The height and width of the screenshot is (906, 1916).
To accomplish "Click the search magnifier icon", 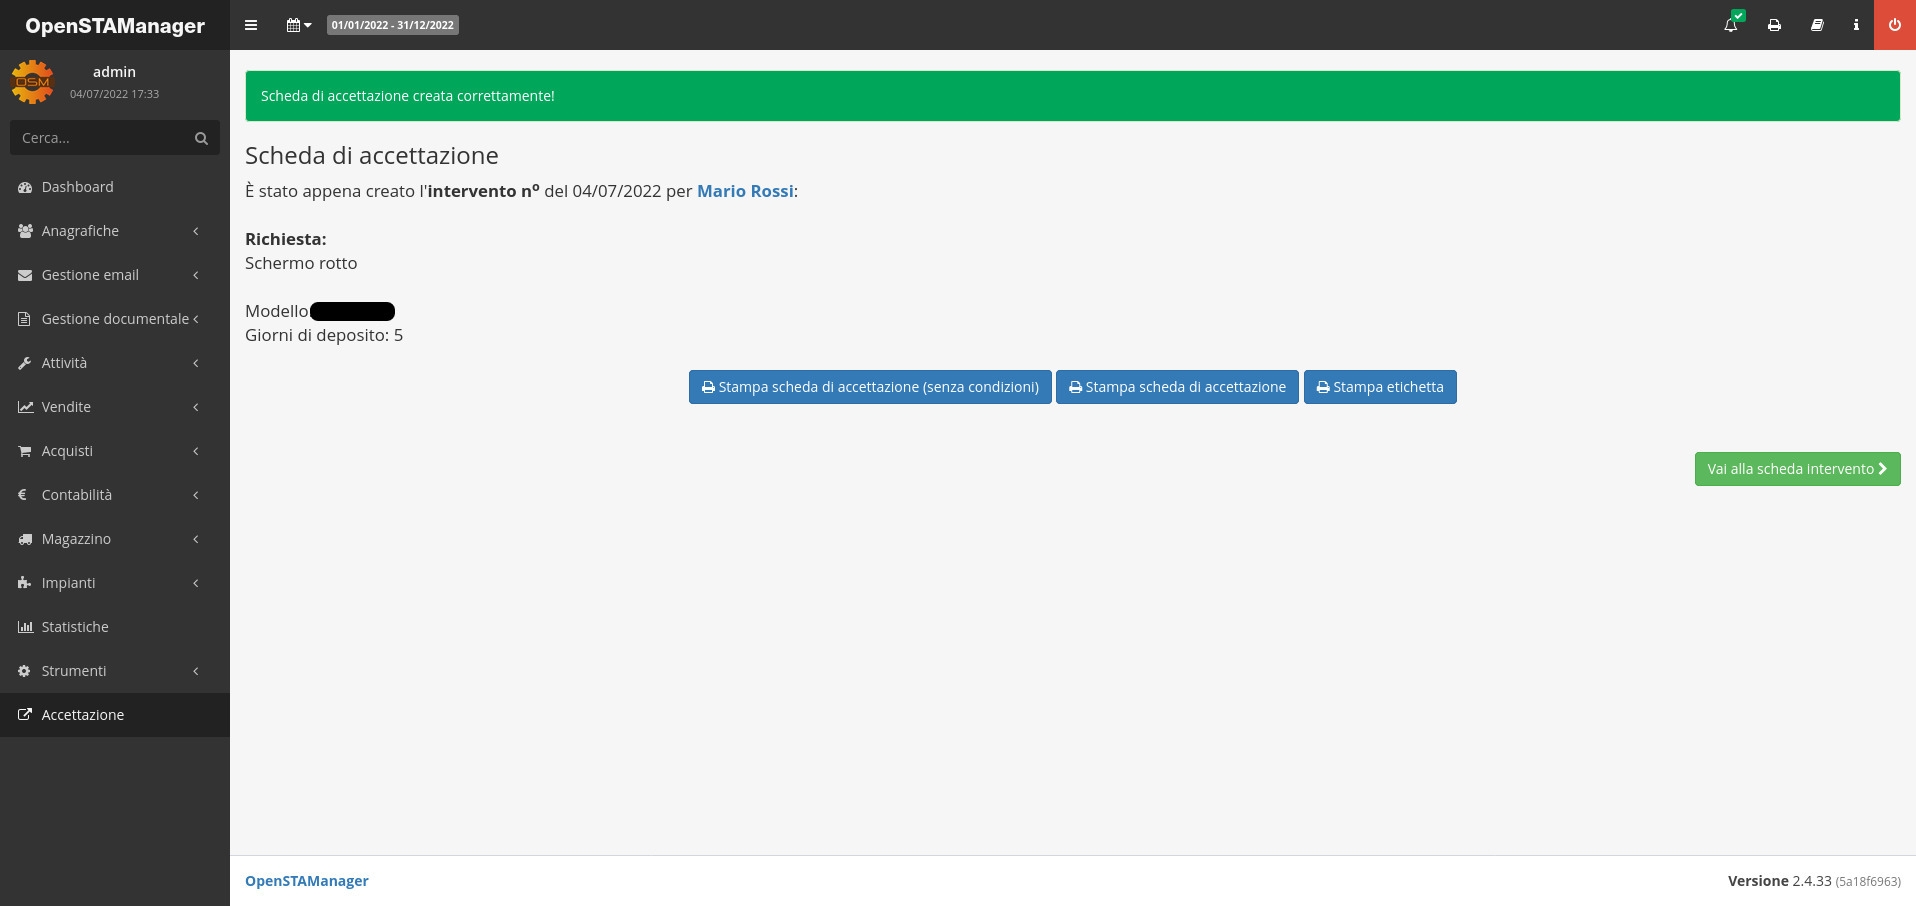I will (201, 138).
